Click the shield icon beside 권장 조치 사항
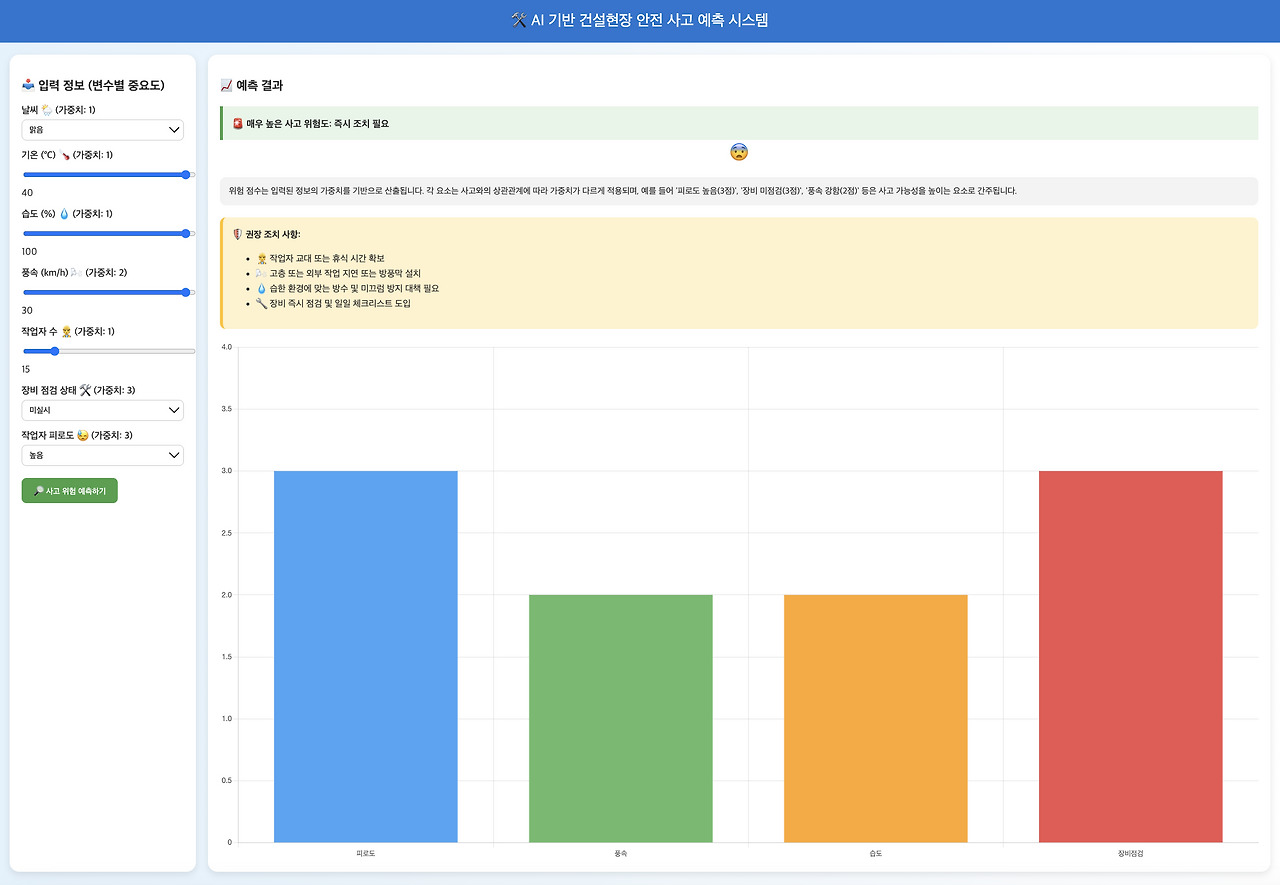The image size is (1280, 885). pyautogui.click(x=237, y=235)
